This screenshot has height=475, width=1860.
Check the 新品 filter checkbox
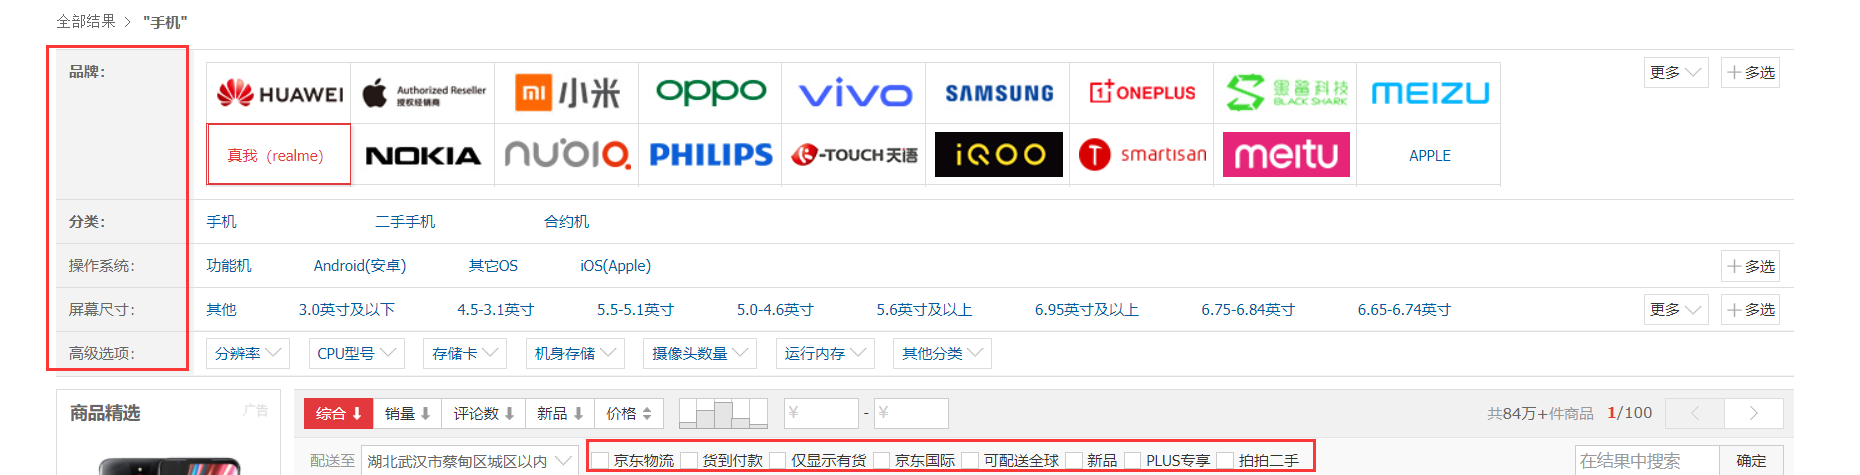pyautogui.click(x=1074, y=460)
